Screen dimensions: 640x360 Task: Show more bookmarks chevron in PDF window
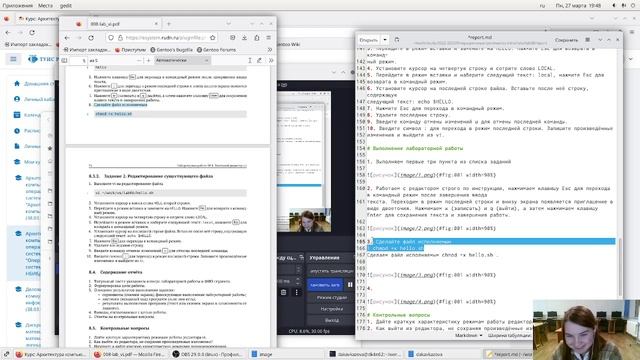click(x=270, y=49)
